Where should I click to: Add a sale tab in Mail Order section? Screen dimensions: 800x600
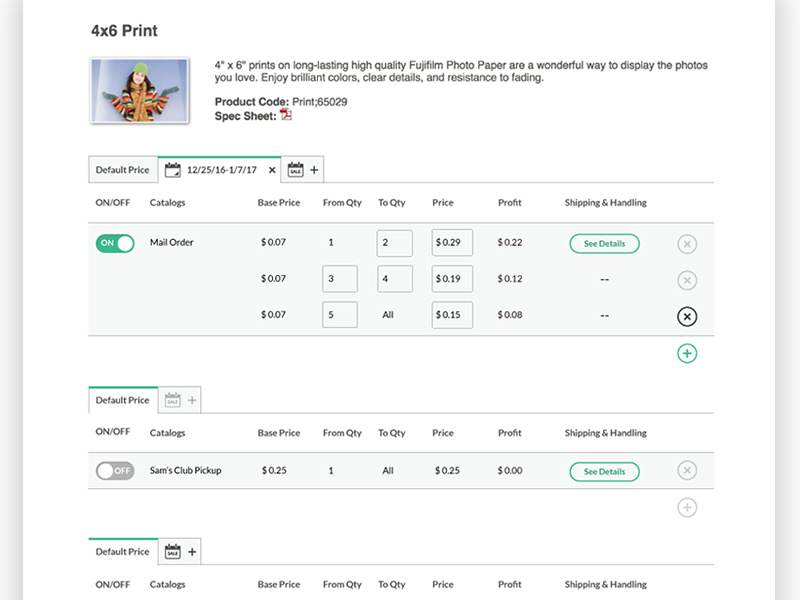pos(314,170)
